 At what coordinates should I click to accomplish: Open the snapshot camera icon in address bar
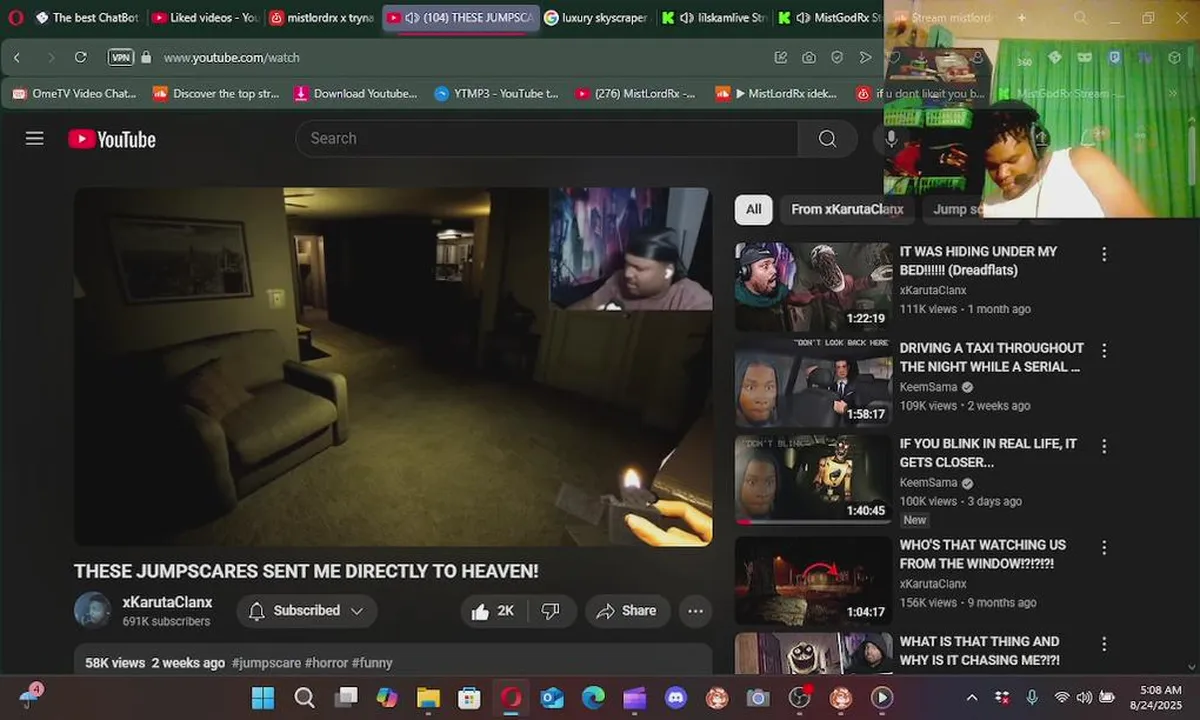pos(809,57)
